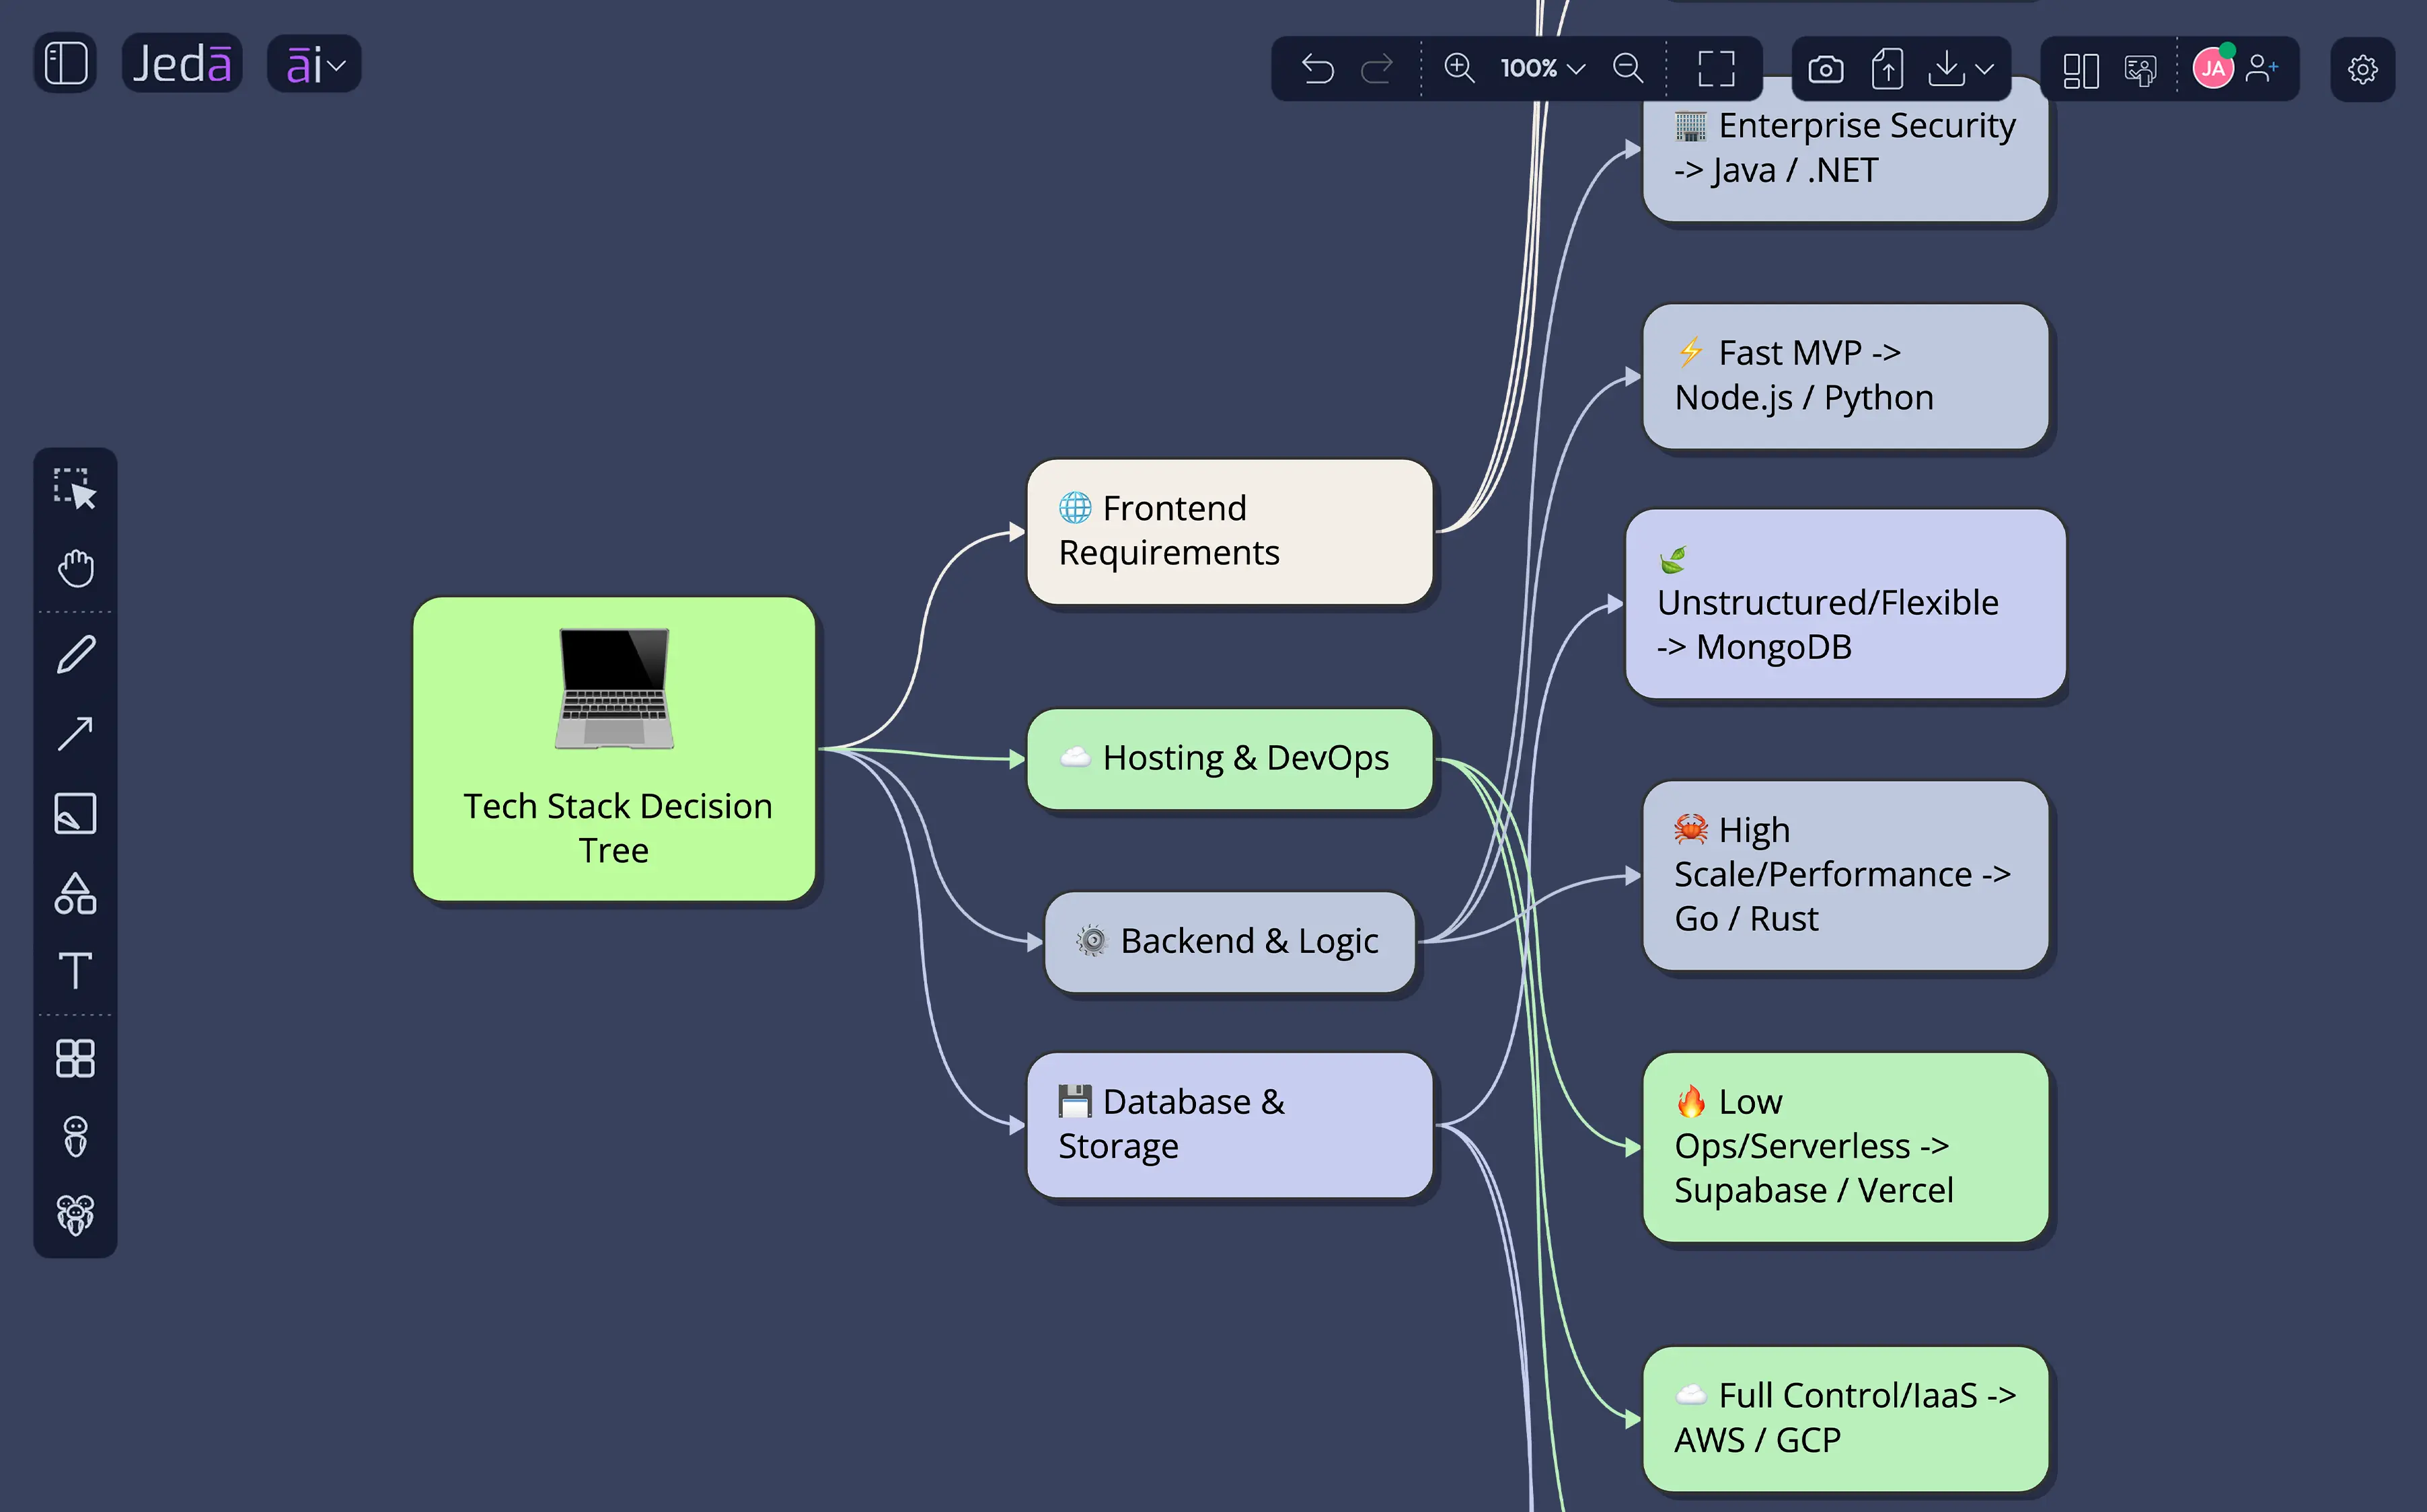The image size is (2427, 1512).
Task: Click the download icon
Action: (x=1946, y=69)
